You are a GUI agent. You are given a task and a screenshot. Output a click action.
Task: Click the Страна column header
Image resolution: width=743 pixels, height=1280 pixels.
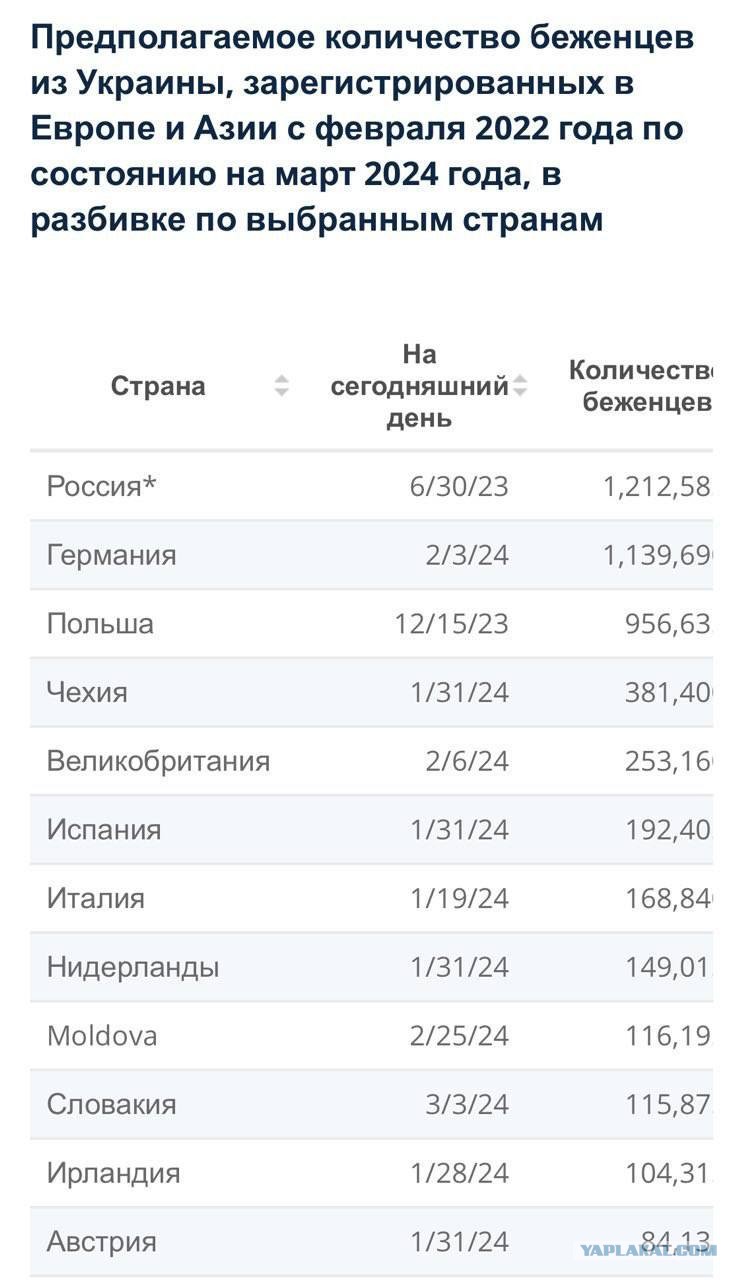click(x=158, y=386)
